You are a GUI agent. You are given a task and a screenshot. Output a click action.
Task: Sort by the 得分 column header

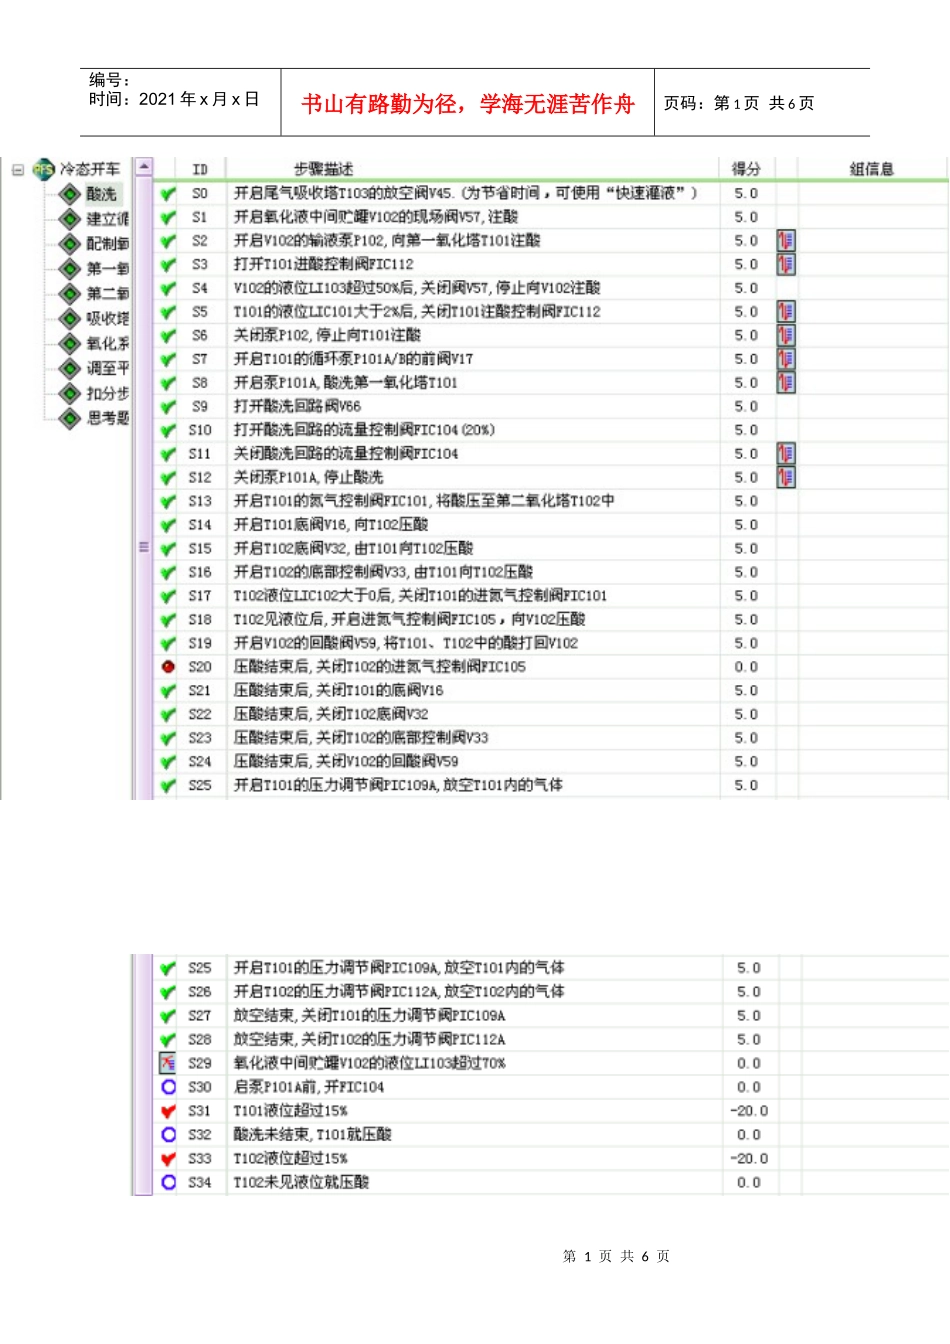pos(746,169)
